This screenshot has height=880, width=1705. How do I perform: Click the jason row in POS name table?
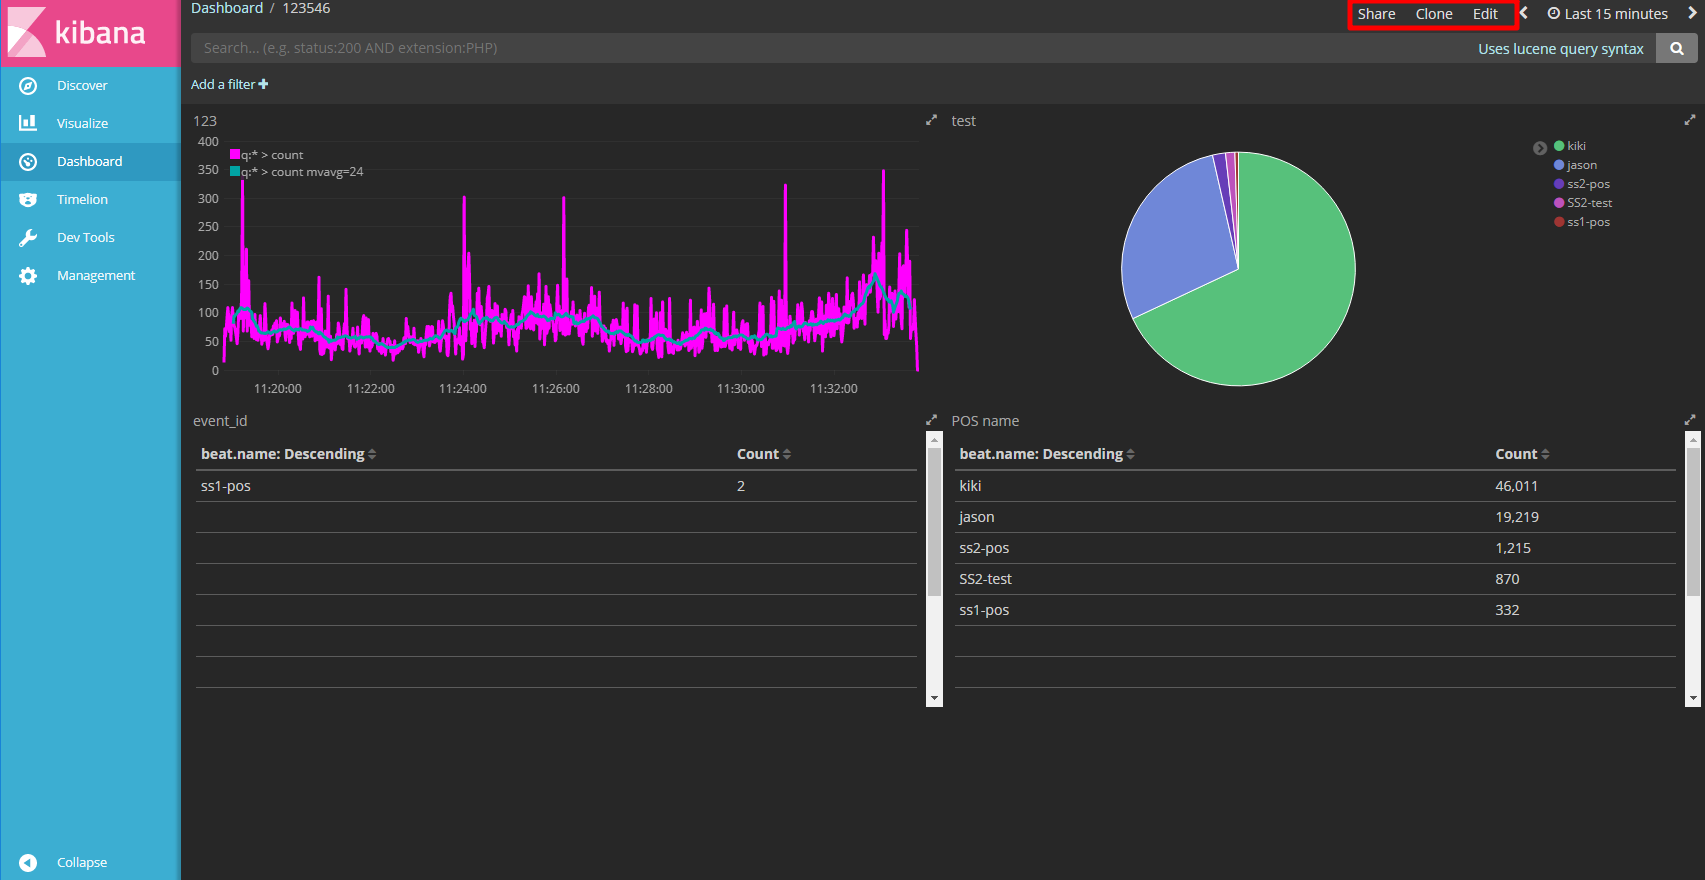point(1315,517)
